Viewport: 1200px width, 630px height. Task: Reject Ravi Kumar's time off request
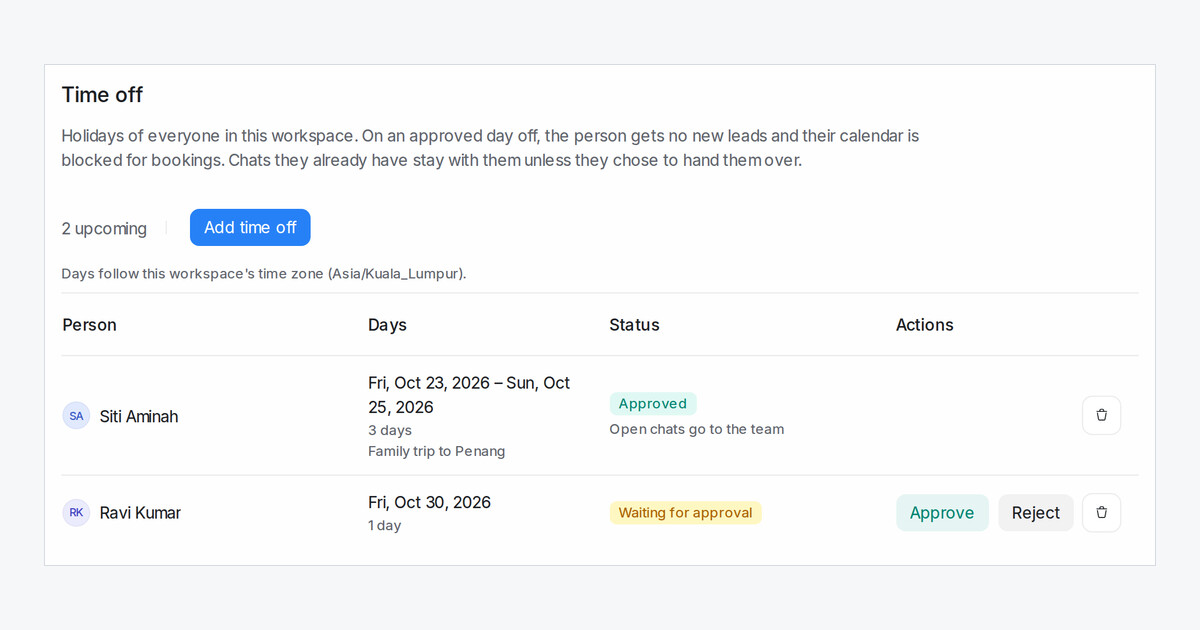pyautogui.click(x=1036, y=513)
